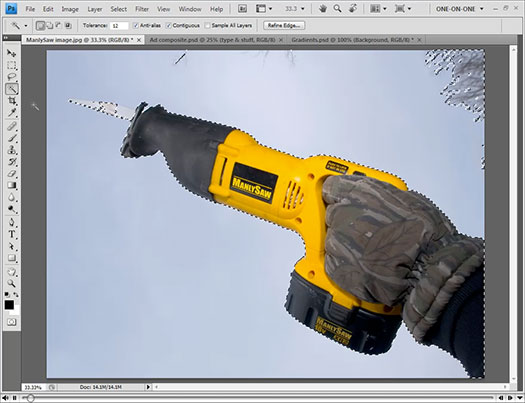The height and width of the screenshot is (403, 525).
Task: Select the Magic Wand tool in toolbox
Action: coord(11,89)
